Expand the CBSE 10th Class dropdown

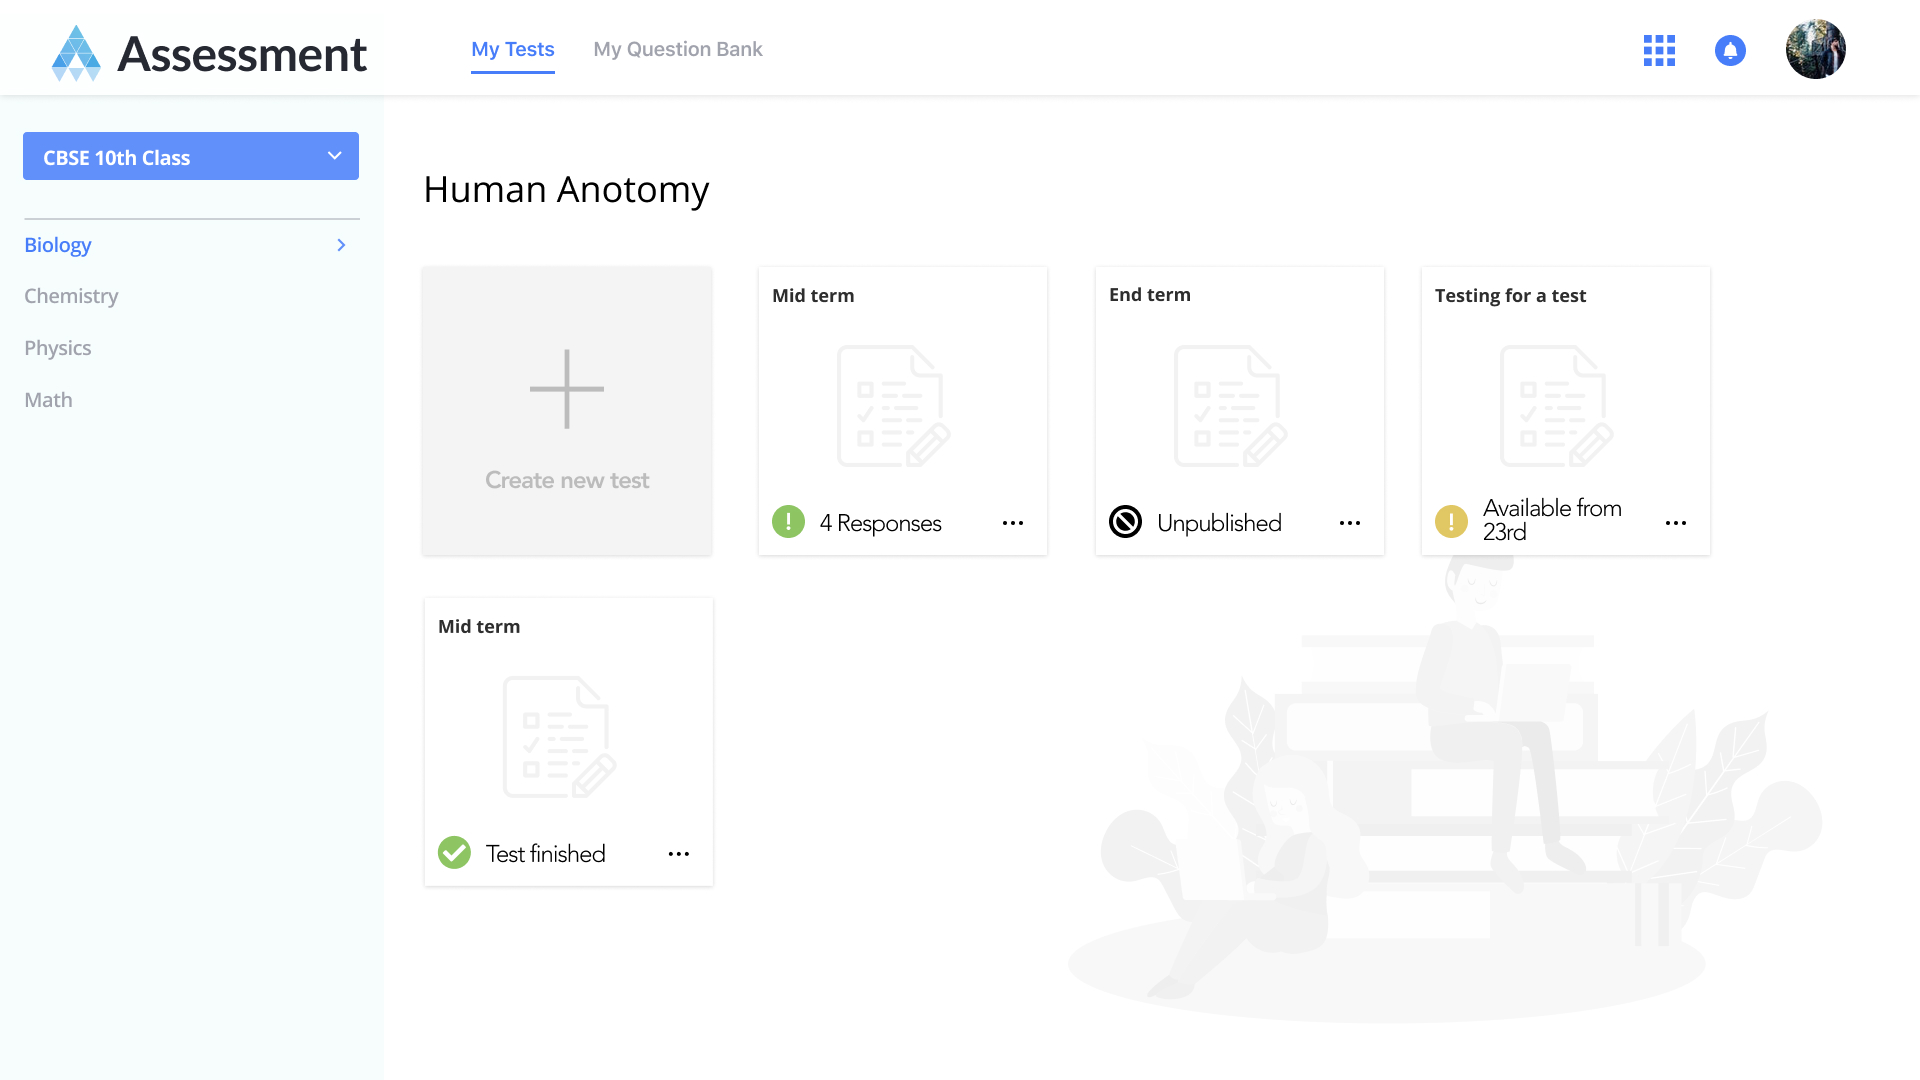click(x=191, y=157)
